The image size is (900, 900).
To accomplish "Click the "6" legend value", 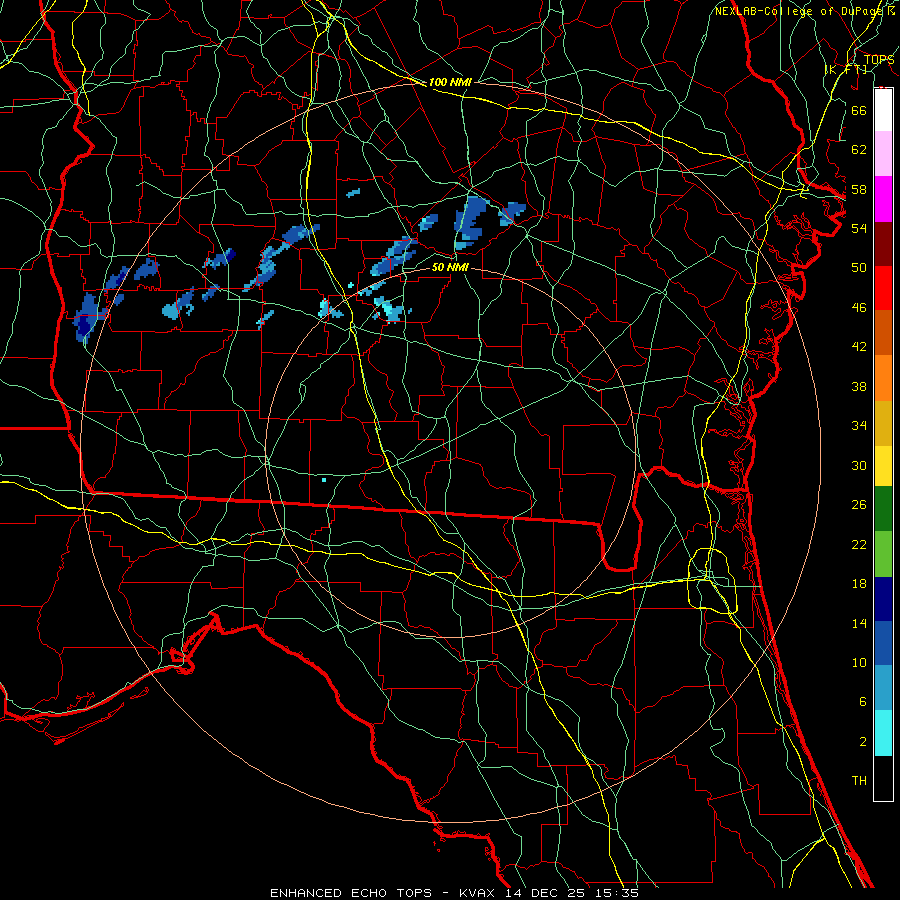I will 862,702.
